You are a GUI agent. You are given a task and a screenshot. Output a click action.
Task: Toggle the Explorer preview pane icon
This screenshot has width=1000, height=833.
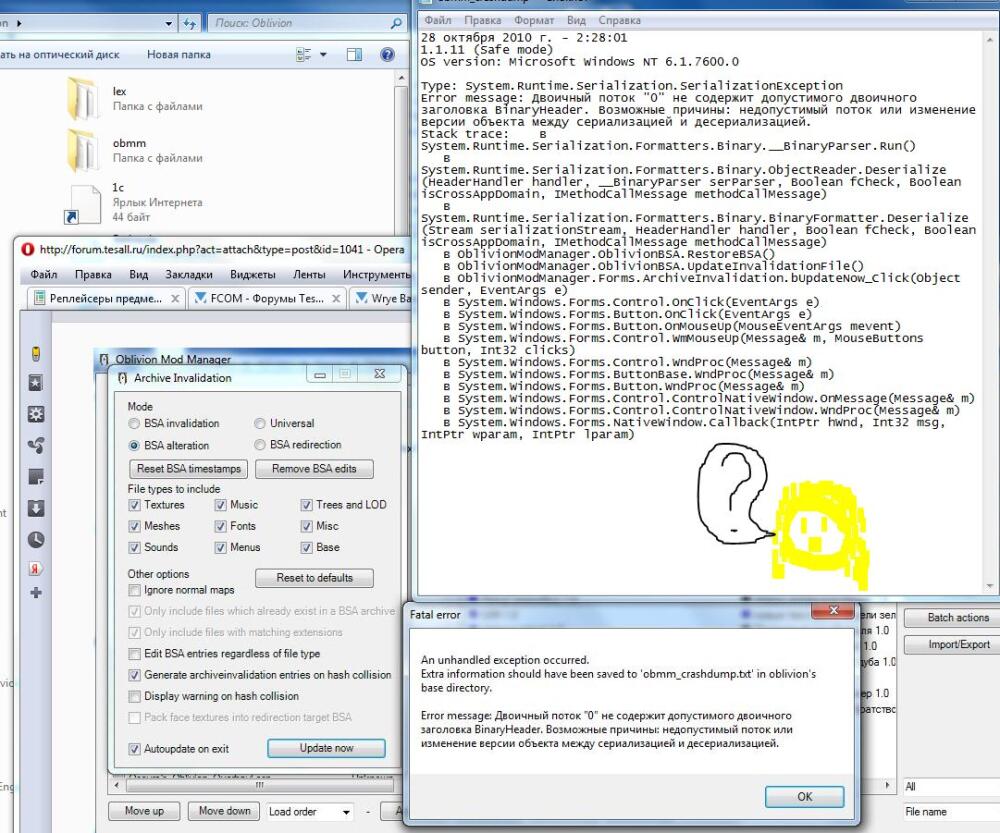click(x=354, y=55)
